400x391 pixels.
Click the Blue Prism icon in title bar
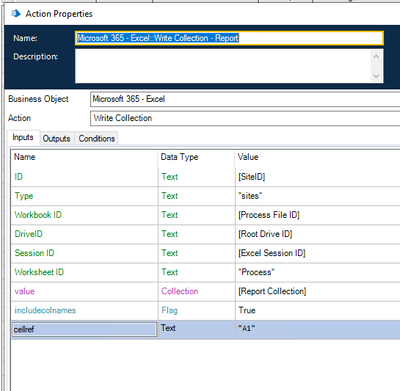coord(16,14)
